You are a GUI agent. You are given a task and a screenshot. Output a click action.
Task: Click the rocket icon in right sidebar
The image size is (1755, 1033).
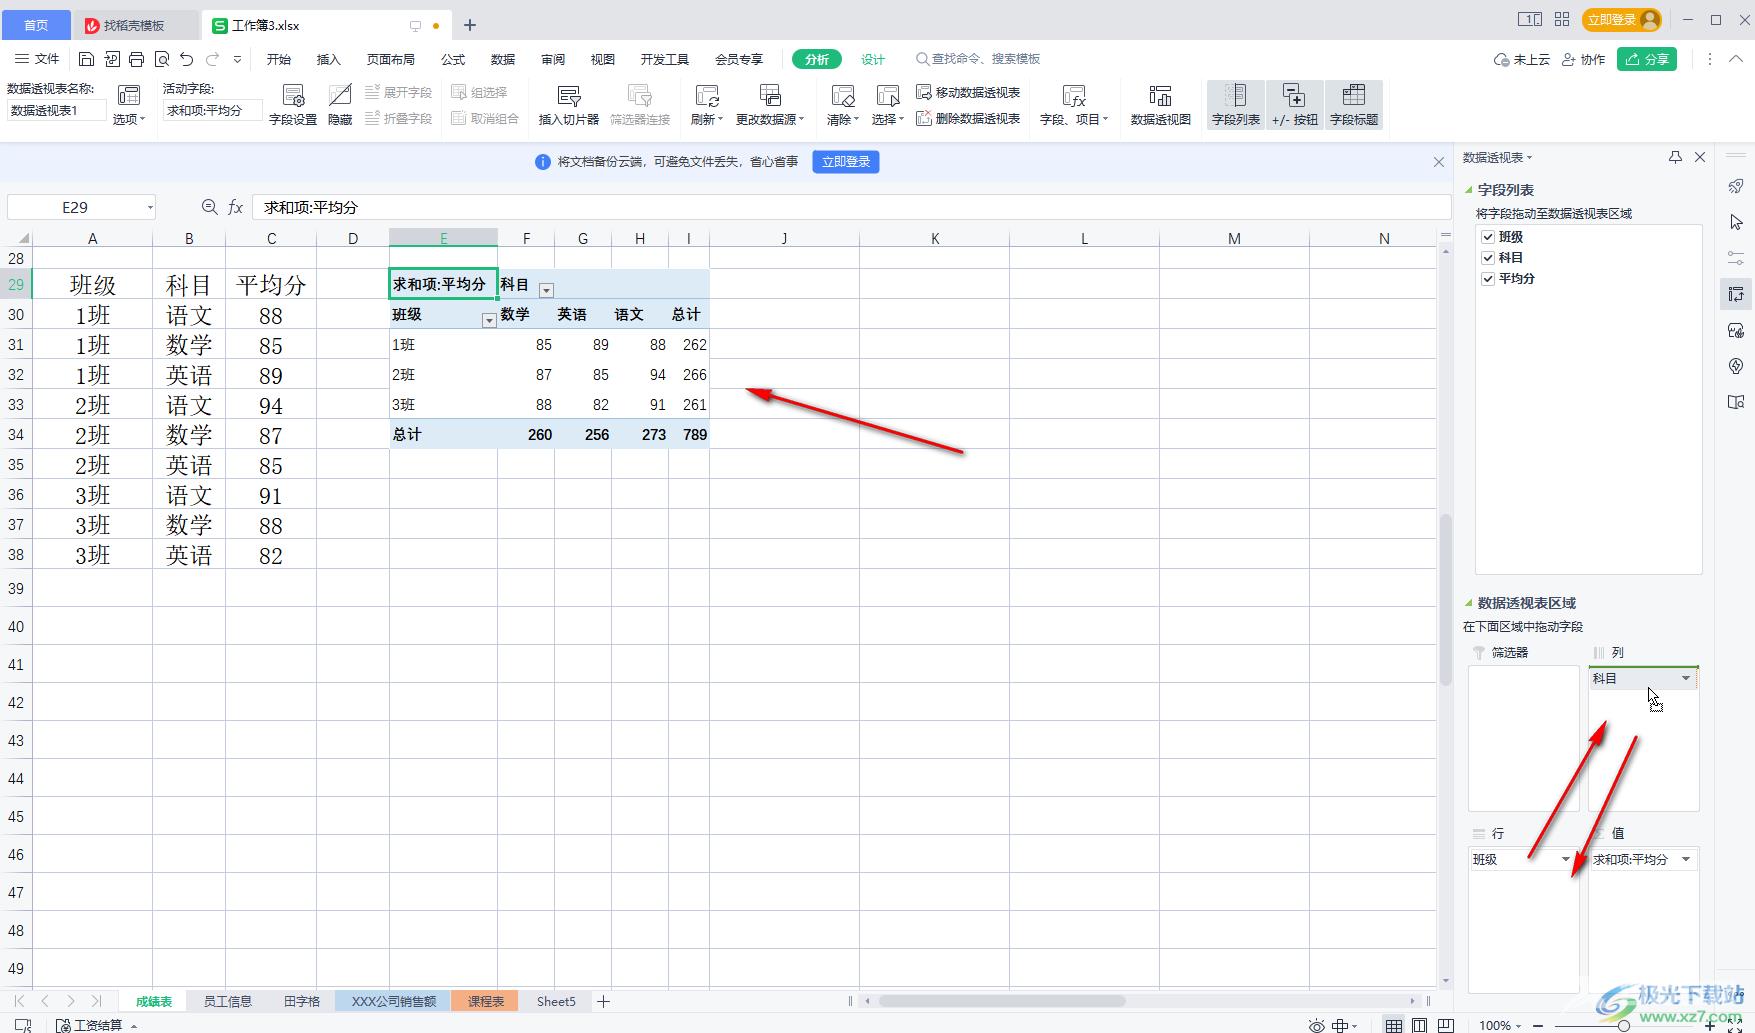click(1736, 186)
